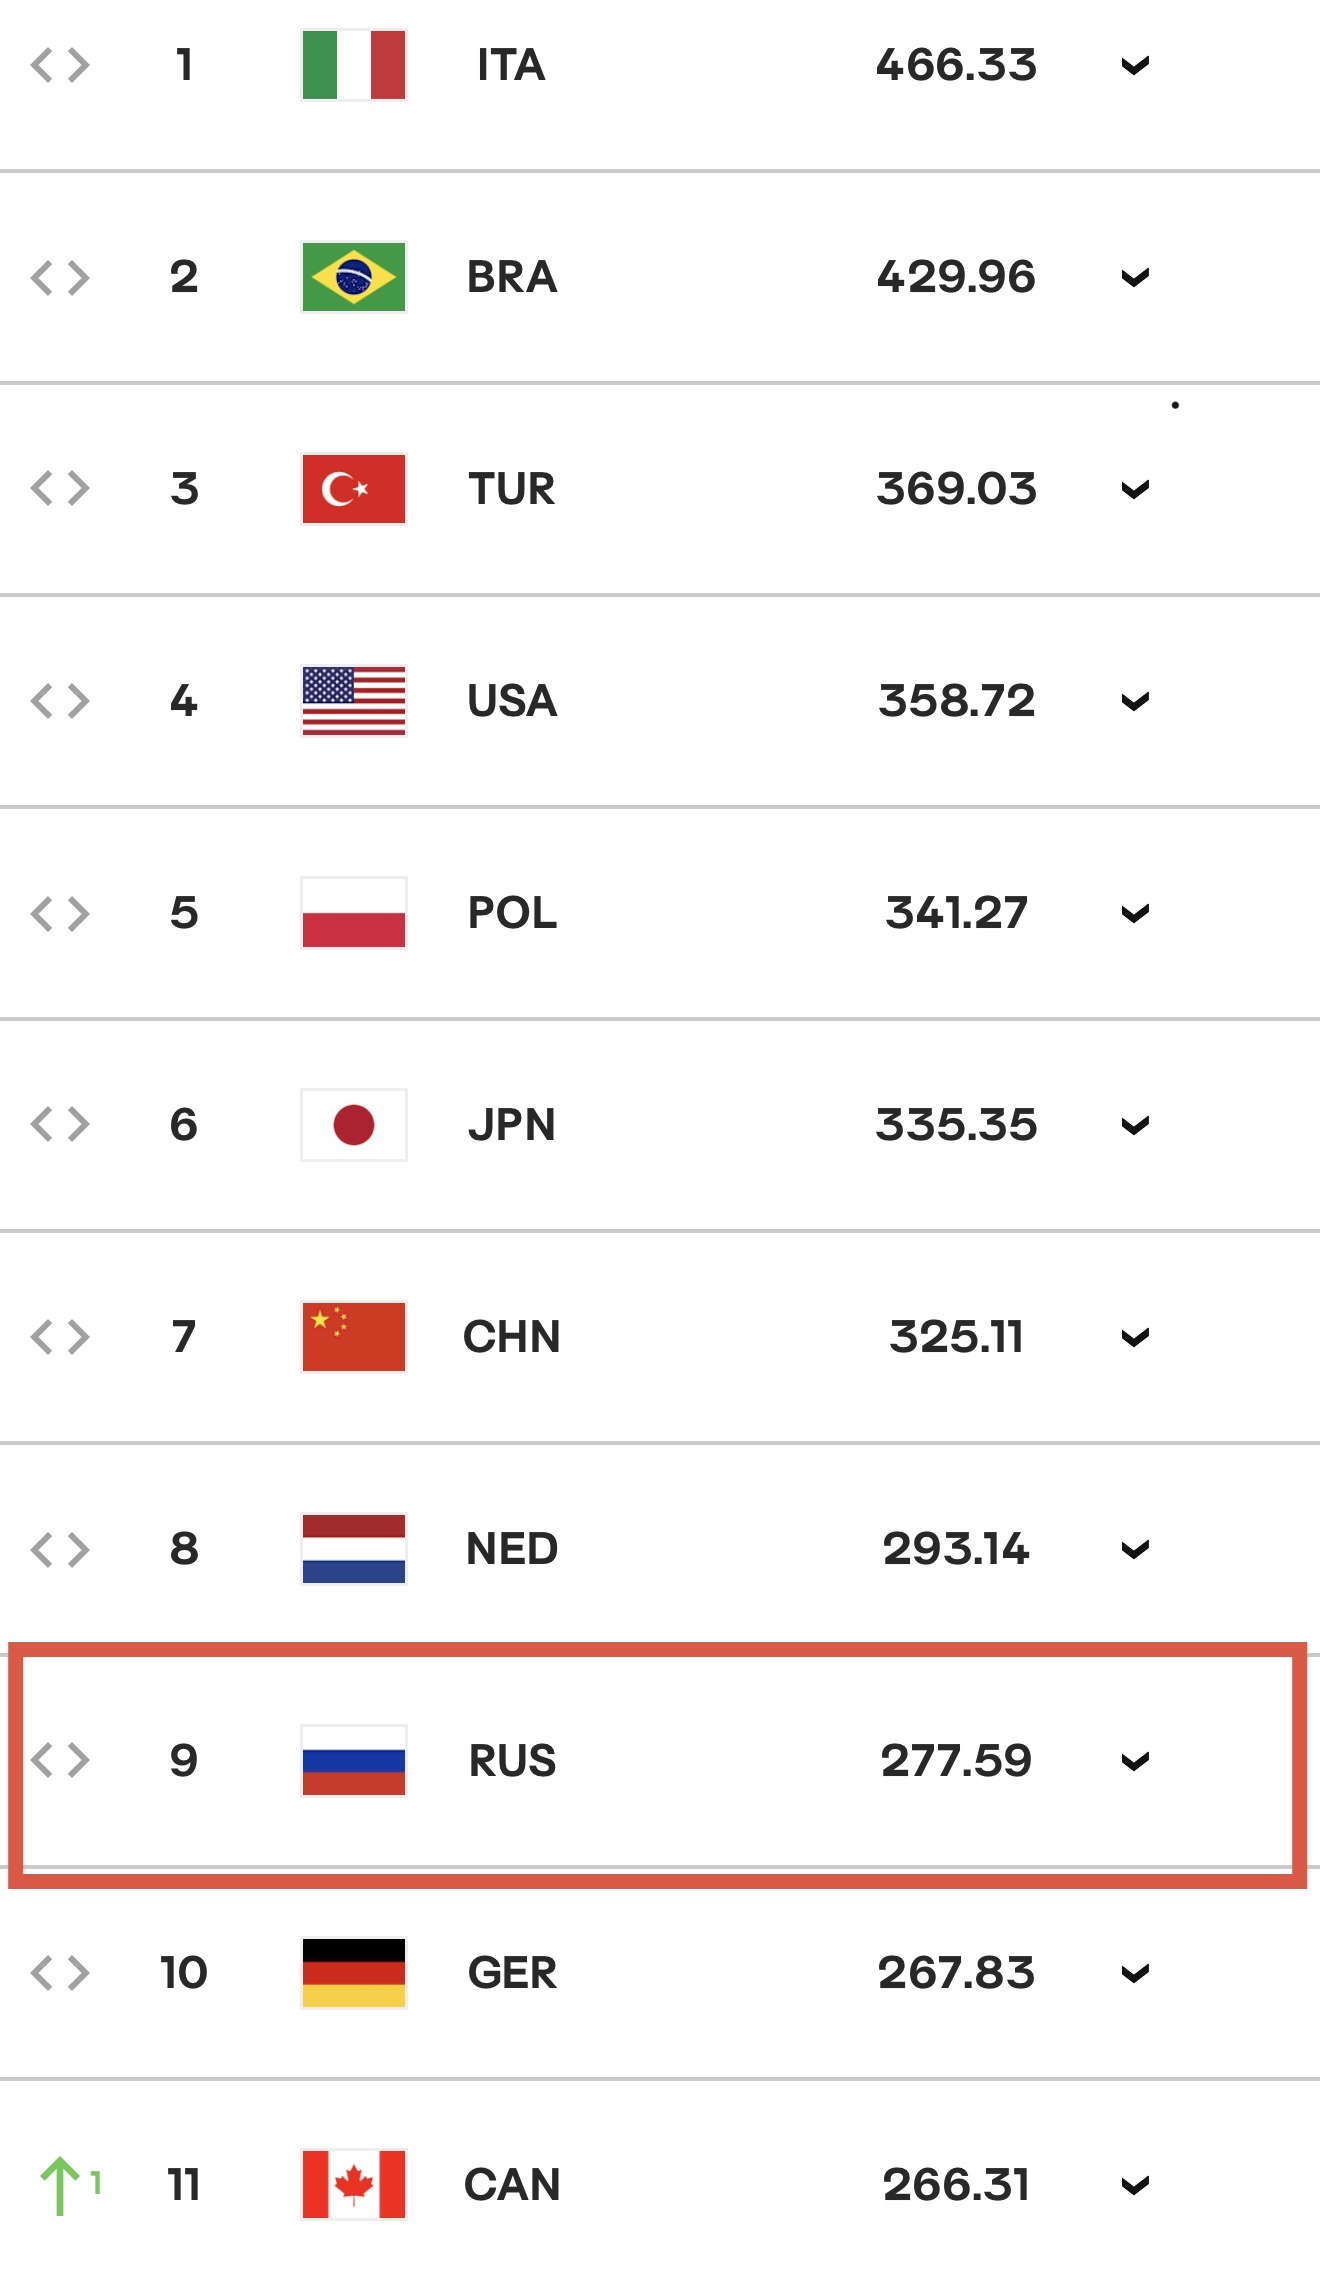Image resolution: width=1320 pixels, height=2280 pixels.
Task: Click the Brazil flag icon
Action: pos(353,277)
